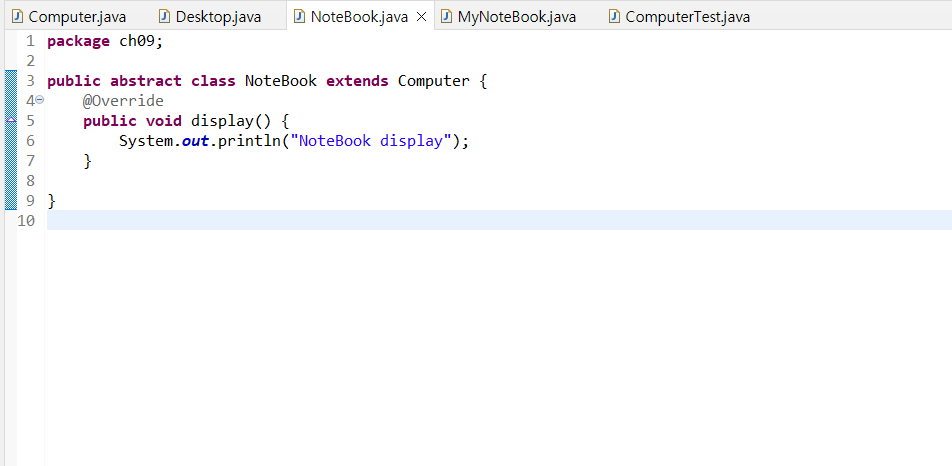Click the closing brace on line 7
Image resolution: width=952 pixels, height=466 pixels.
(87, 161)
